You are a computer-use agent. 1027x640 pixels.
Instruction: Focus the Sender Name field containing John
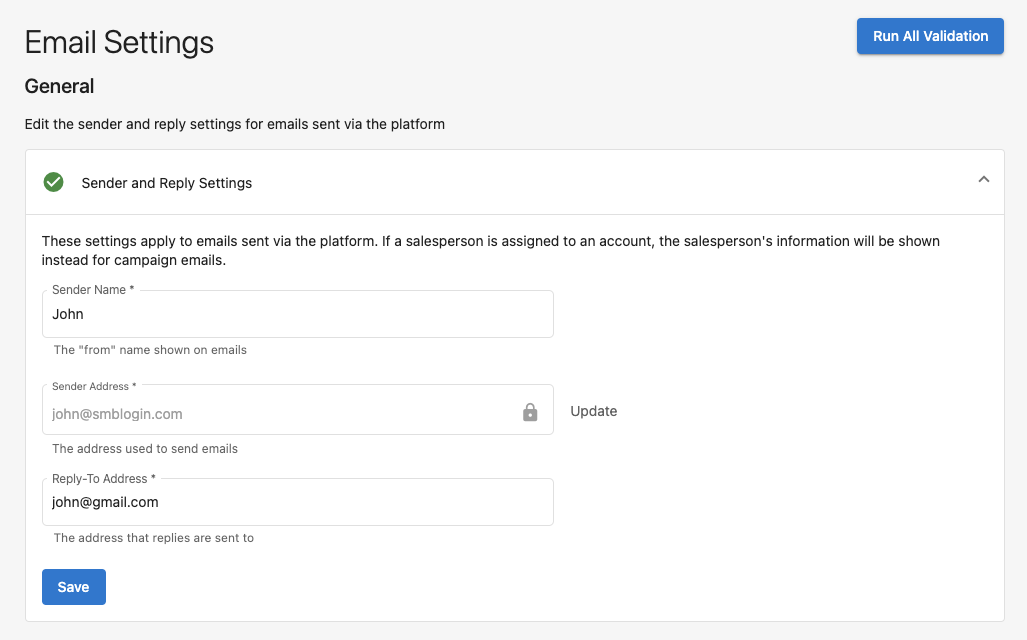(298, 314)
